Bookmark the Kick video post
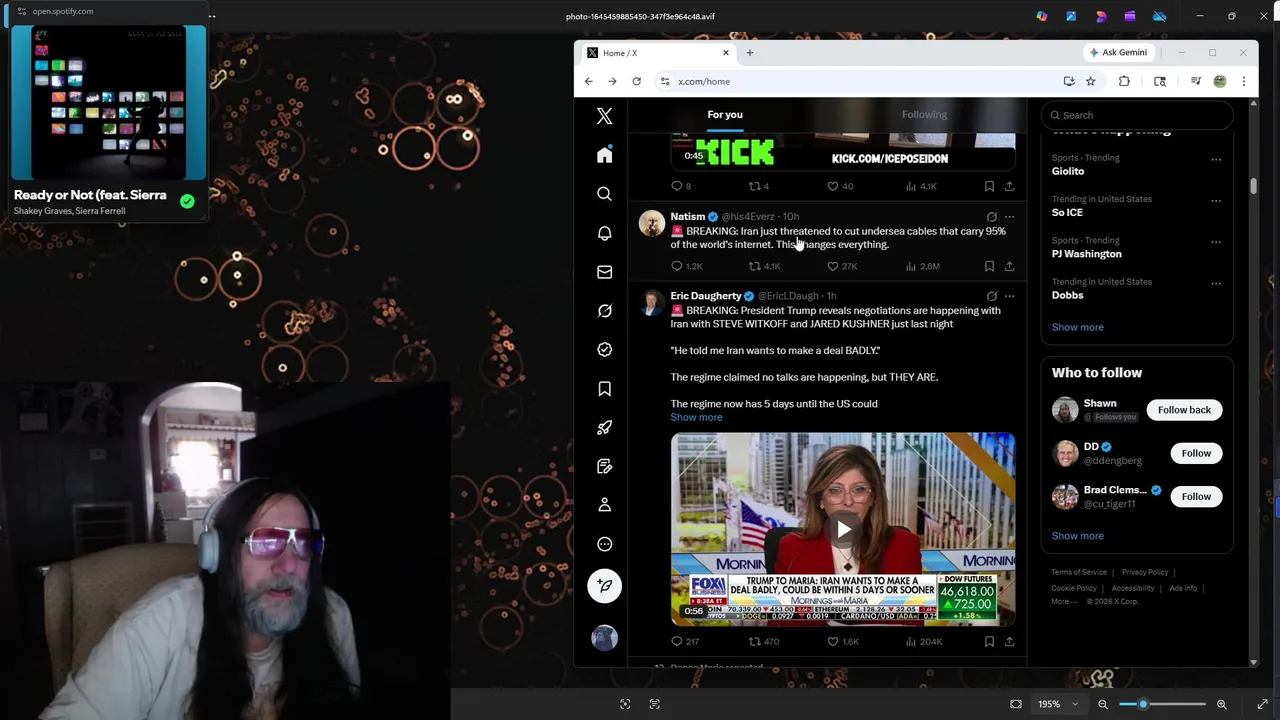Image resolution: width=1280 pixels, height=720 pixels. coord(989,186)
